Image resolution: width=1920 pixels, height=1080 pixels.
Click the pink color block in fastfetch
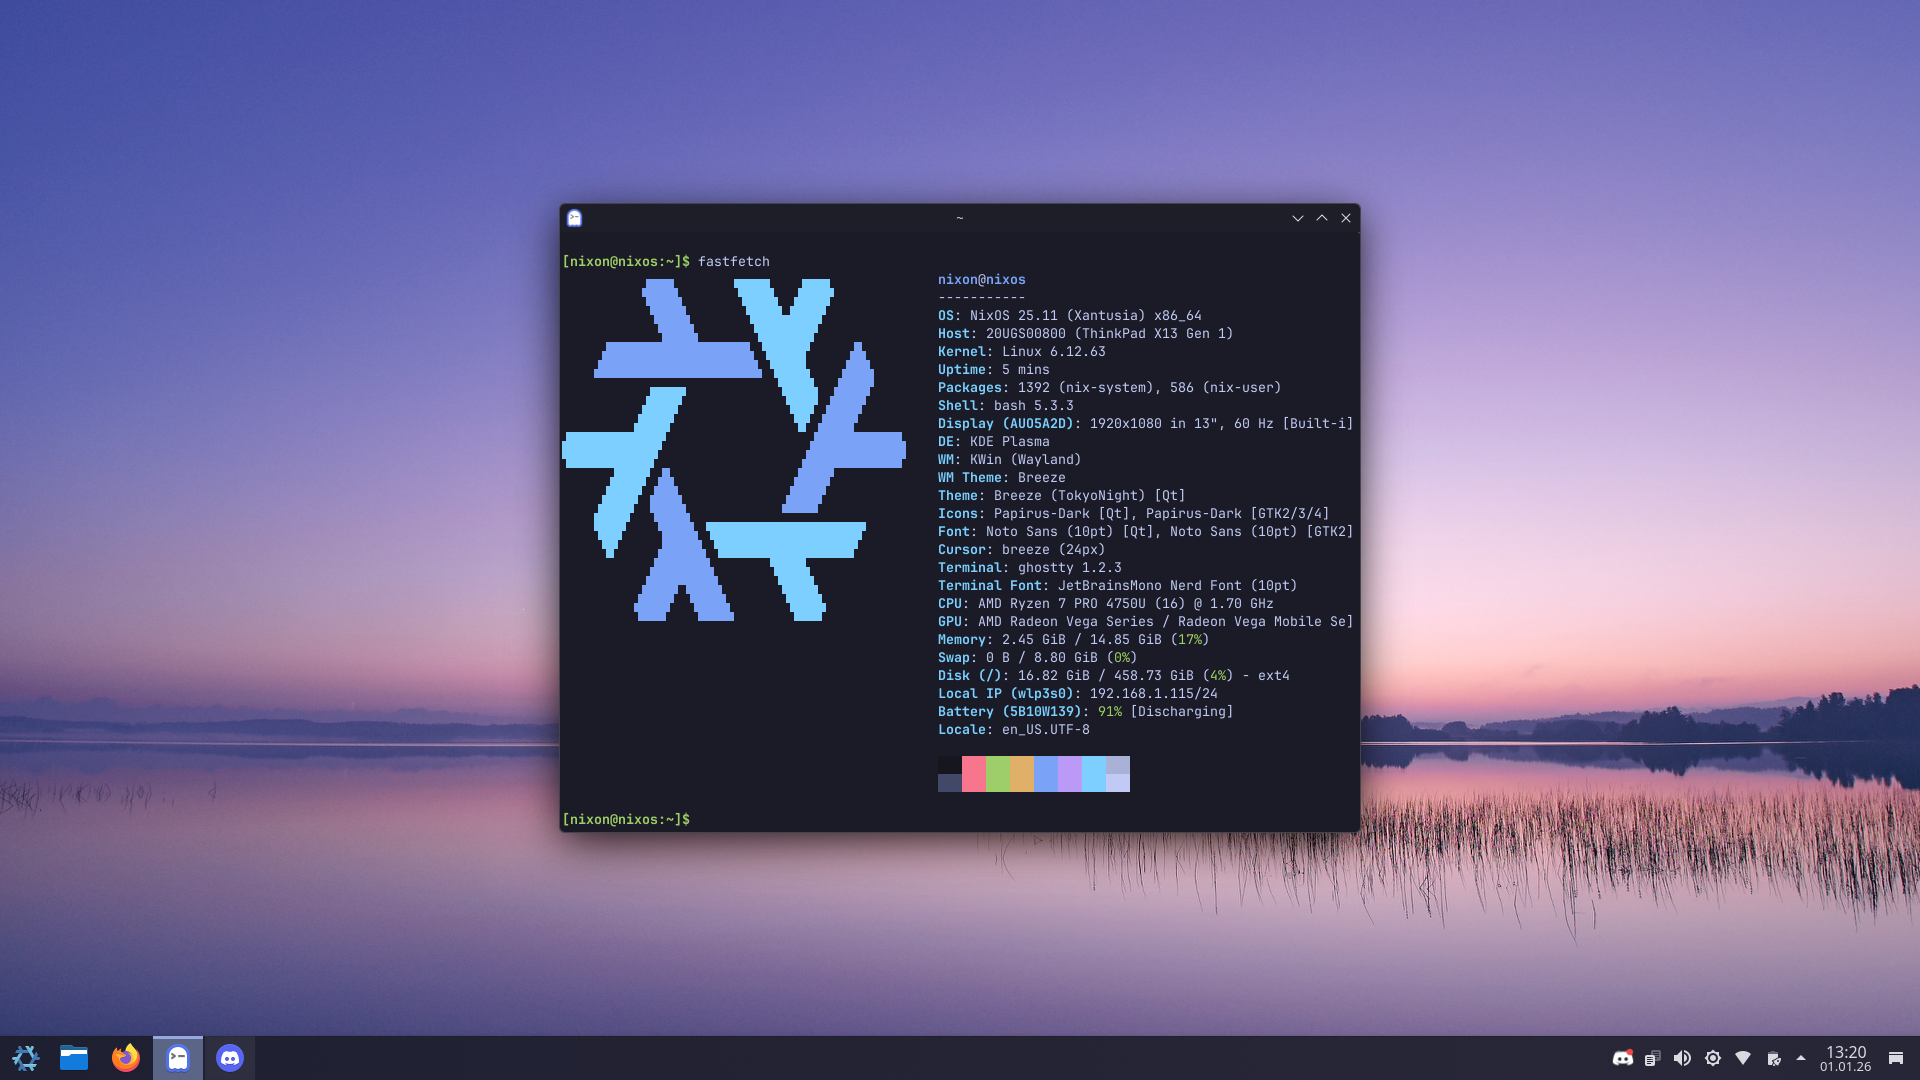point(973,774)
